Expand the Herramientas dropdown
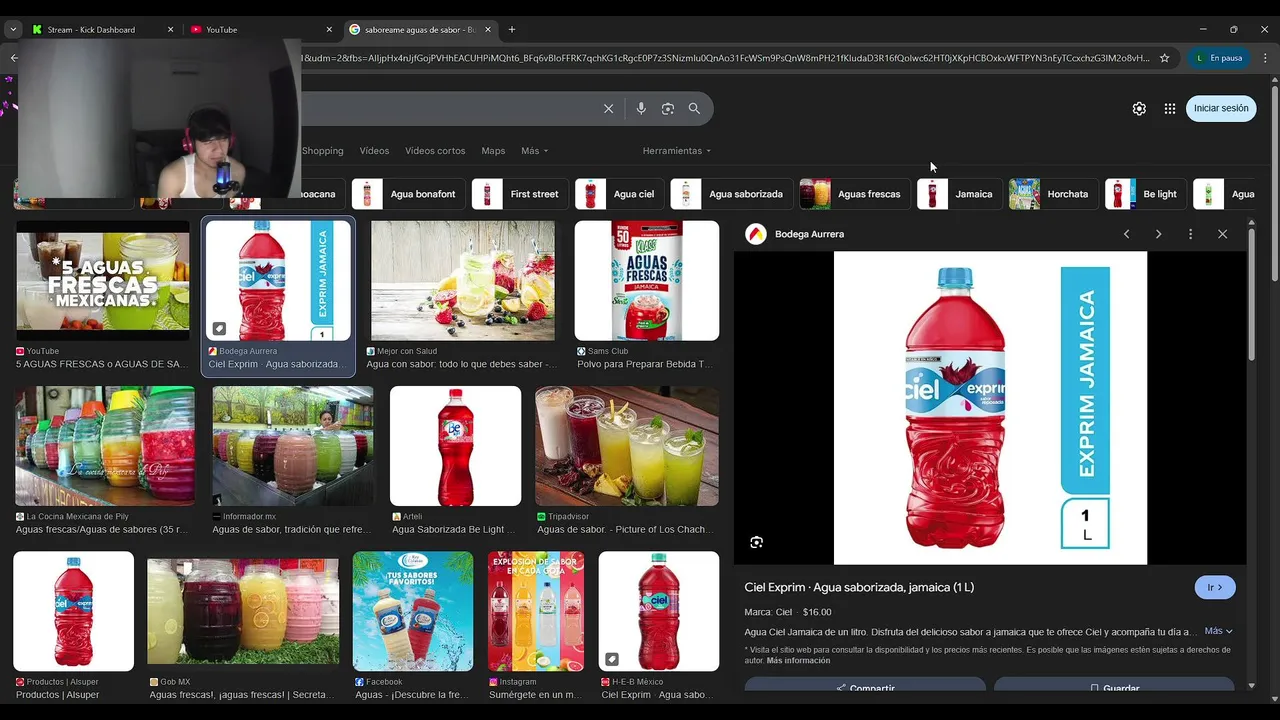This screenshot has width=1280, height=720. [677, 151]
